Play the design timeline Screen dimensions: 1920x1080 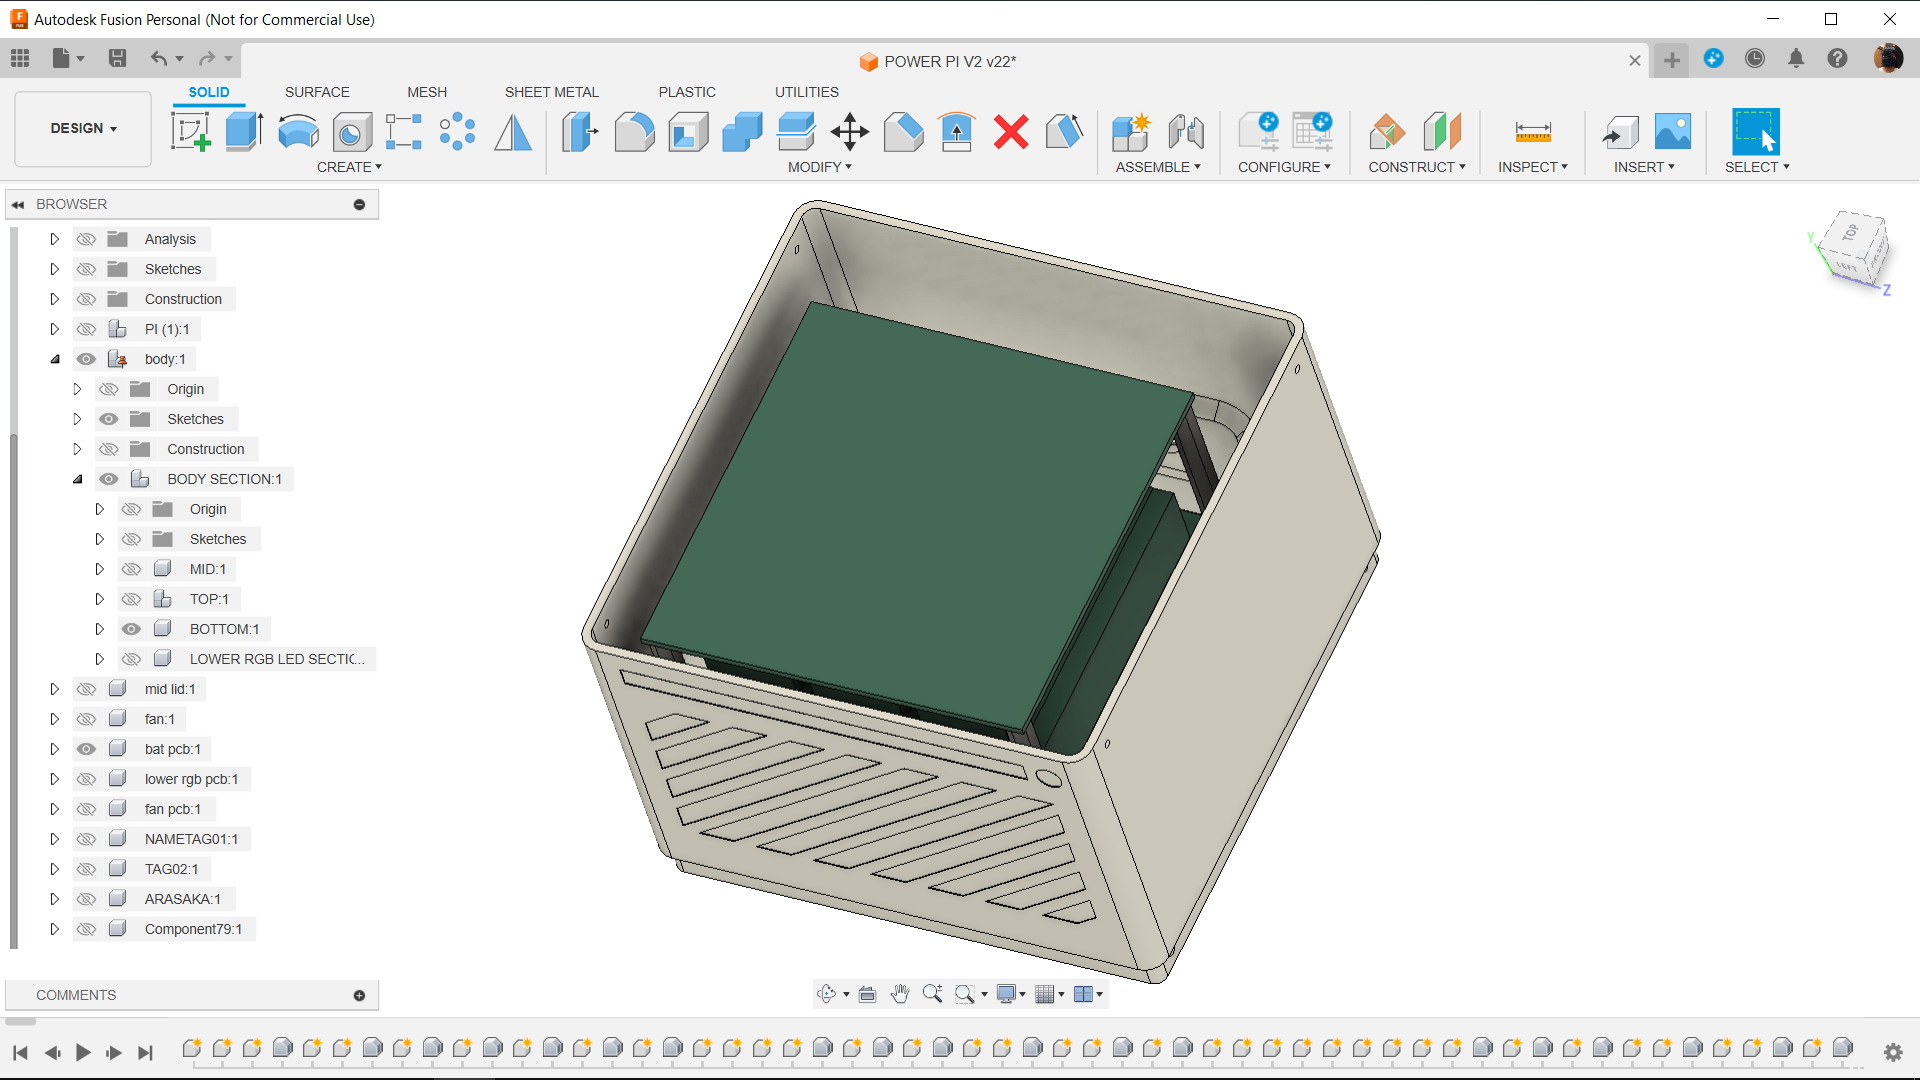coord(84,1052)
